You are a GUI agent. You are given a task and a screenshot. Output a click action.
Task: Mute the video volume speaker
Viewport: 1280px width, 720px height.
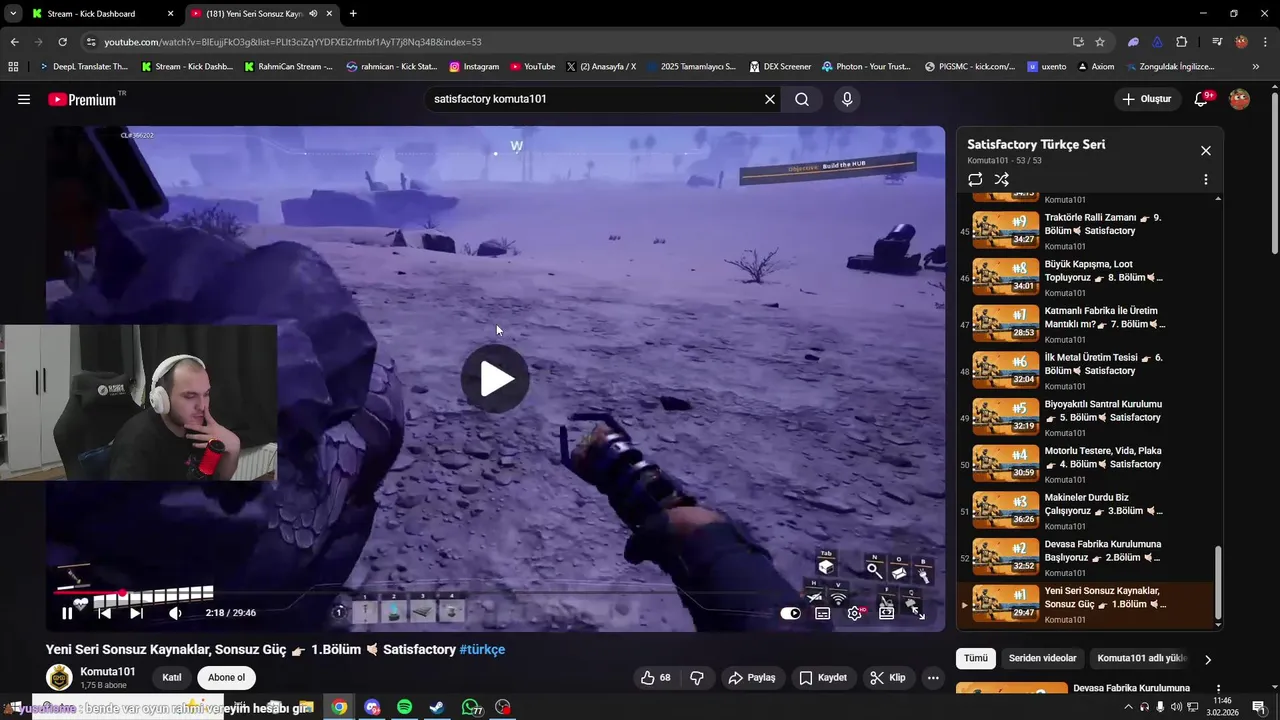coord(175,613)
